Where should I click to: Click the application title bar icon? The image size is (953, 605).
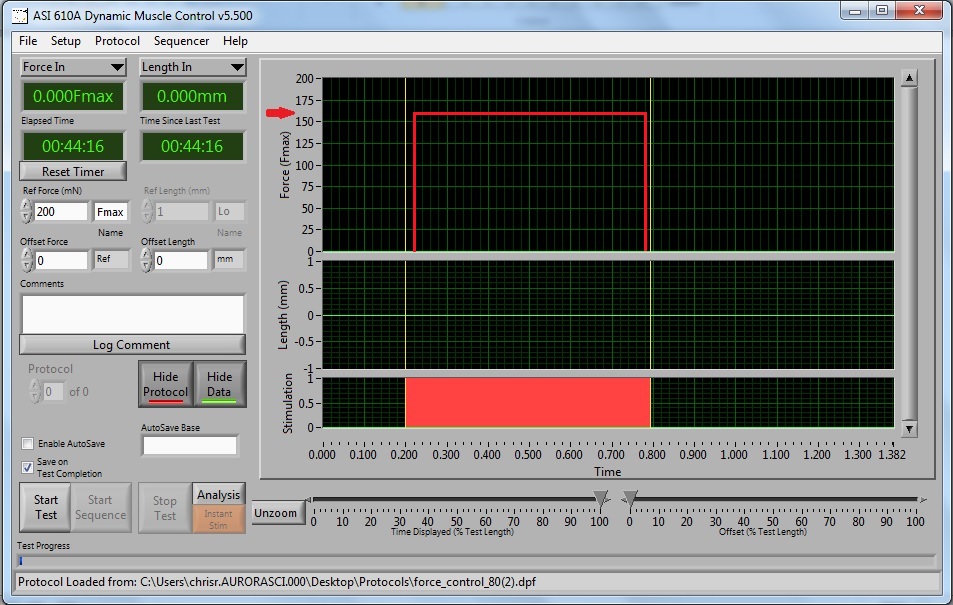[20, 16]
